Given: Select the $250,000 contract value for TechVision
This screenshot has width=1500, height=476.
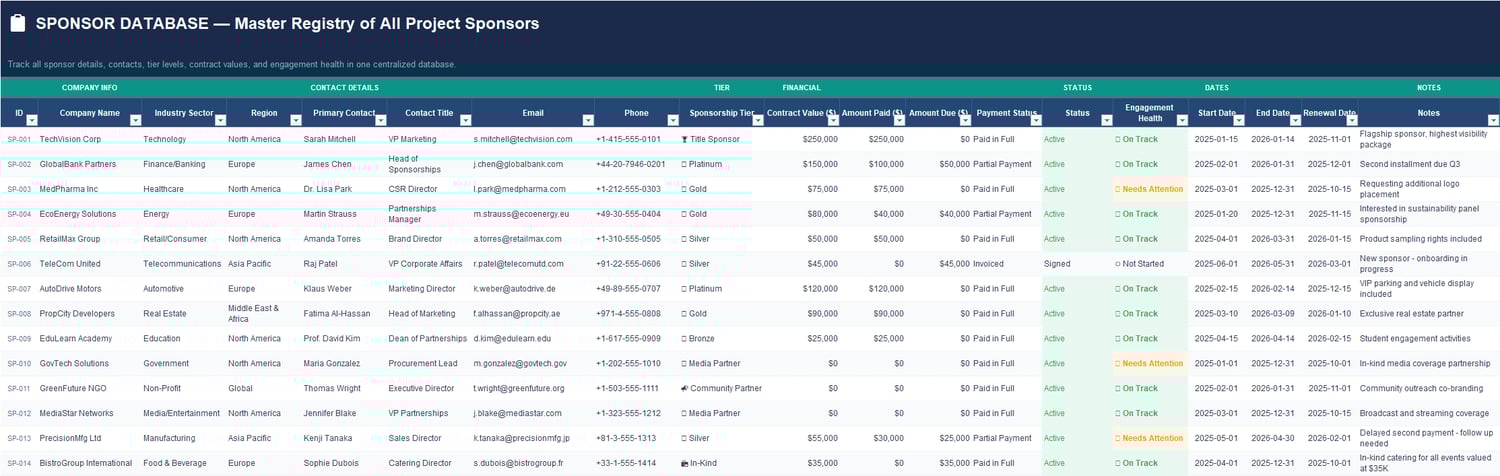Looking at the screenshot, I should (x=801, y=139).
